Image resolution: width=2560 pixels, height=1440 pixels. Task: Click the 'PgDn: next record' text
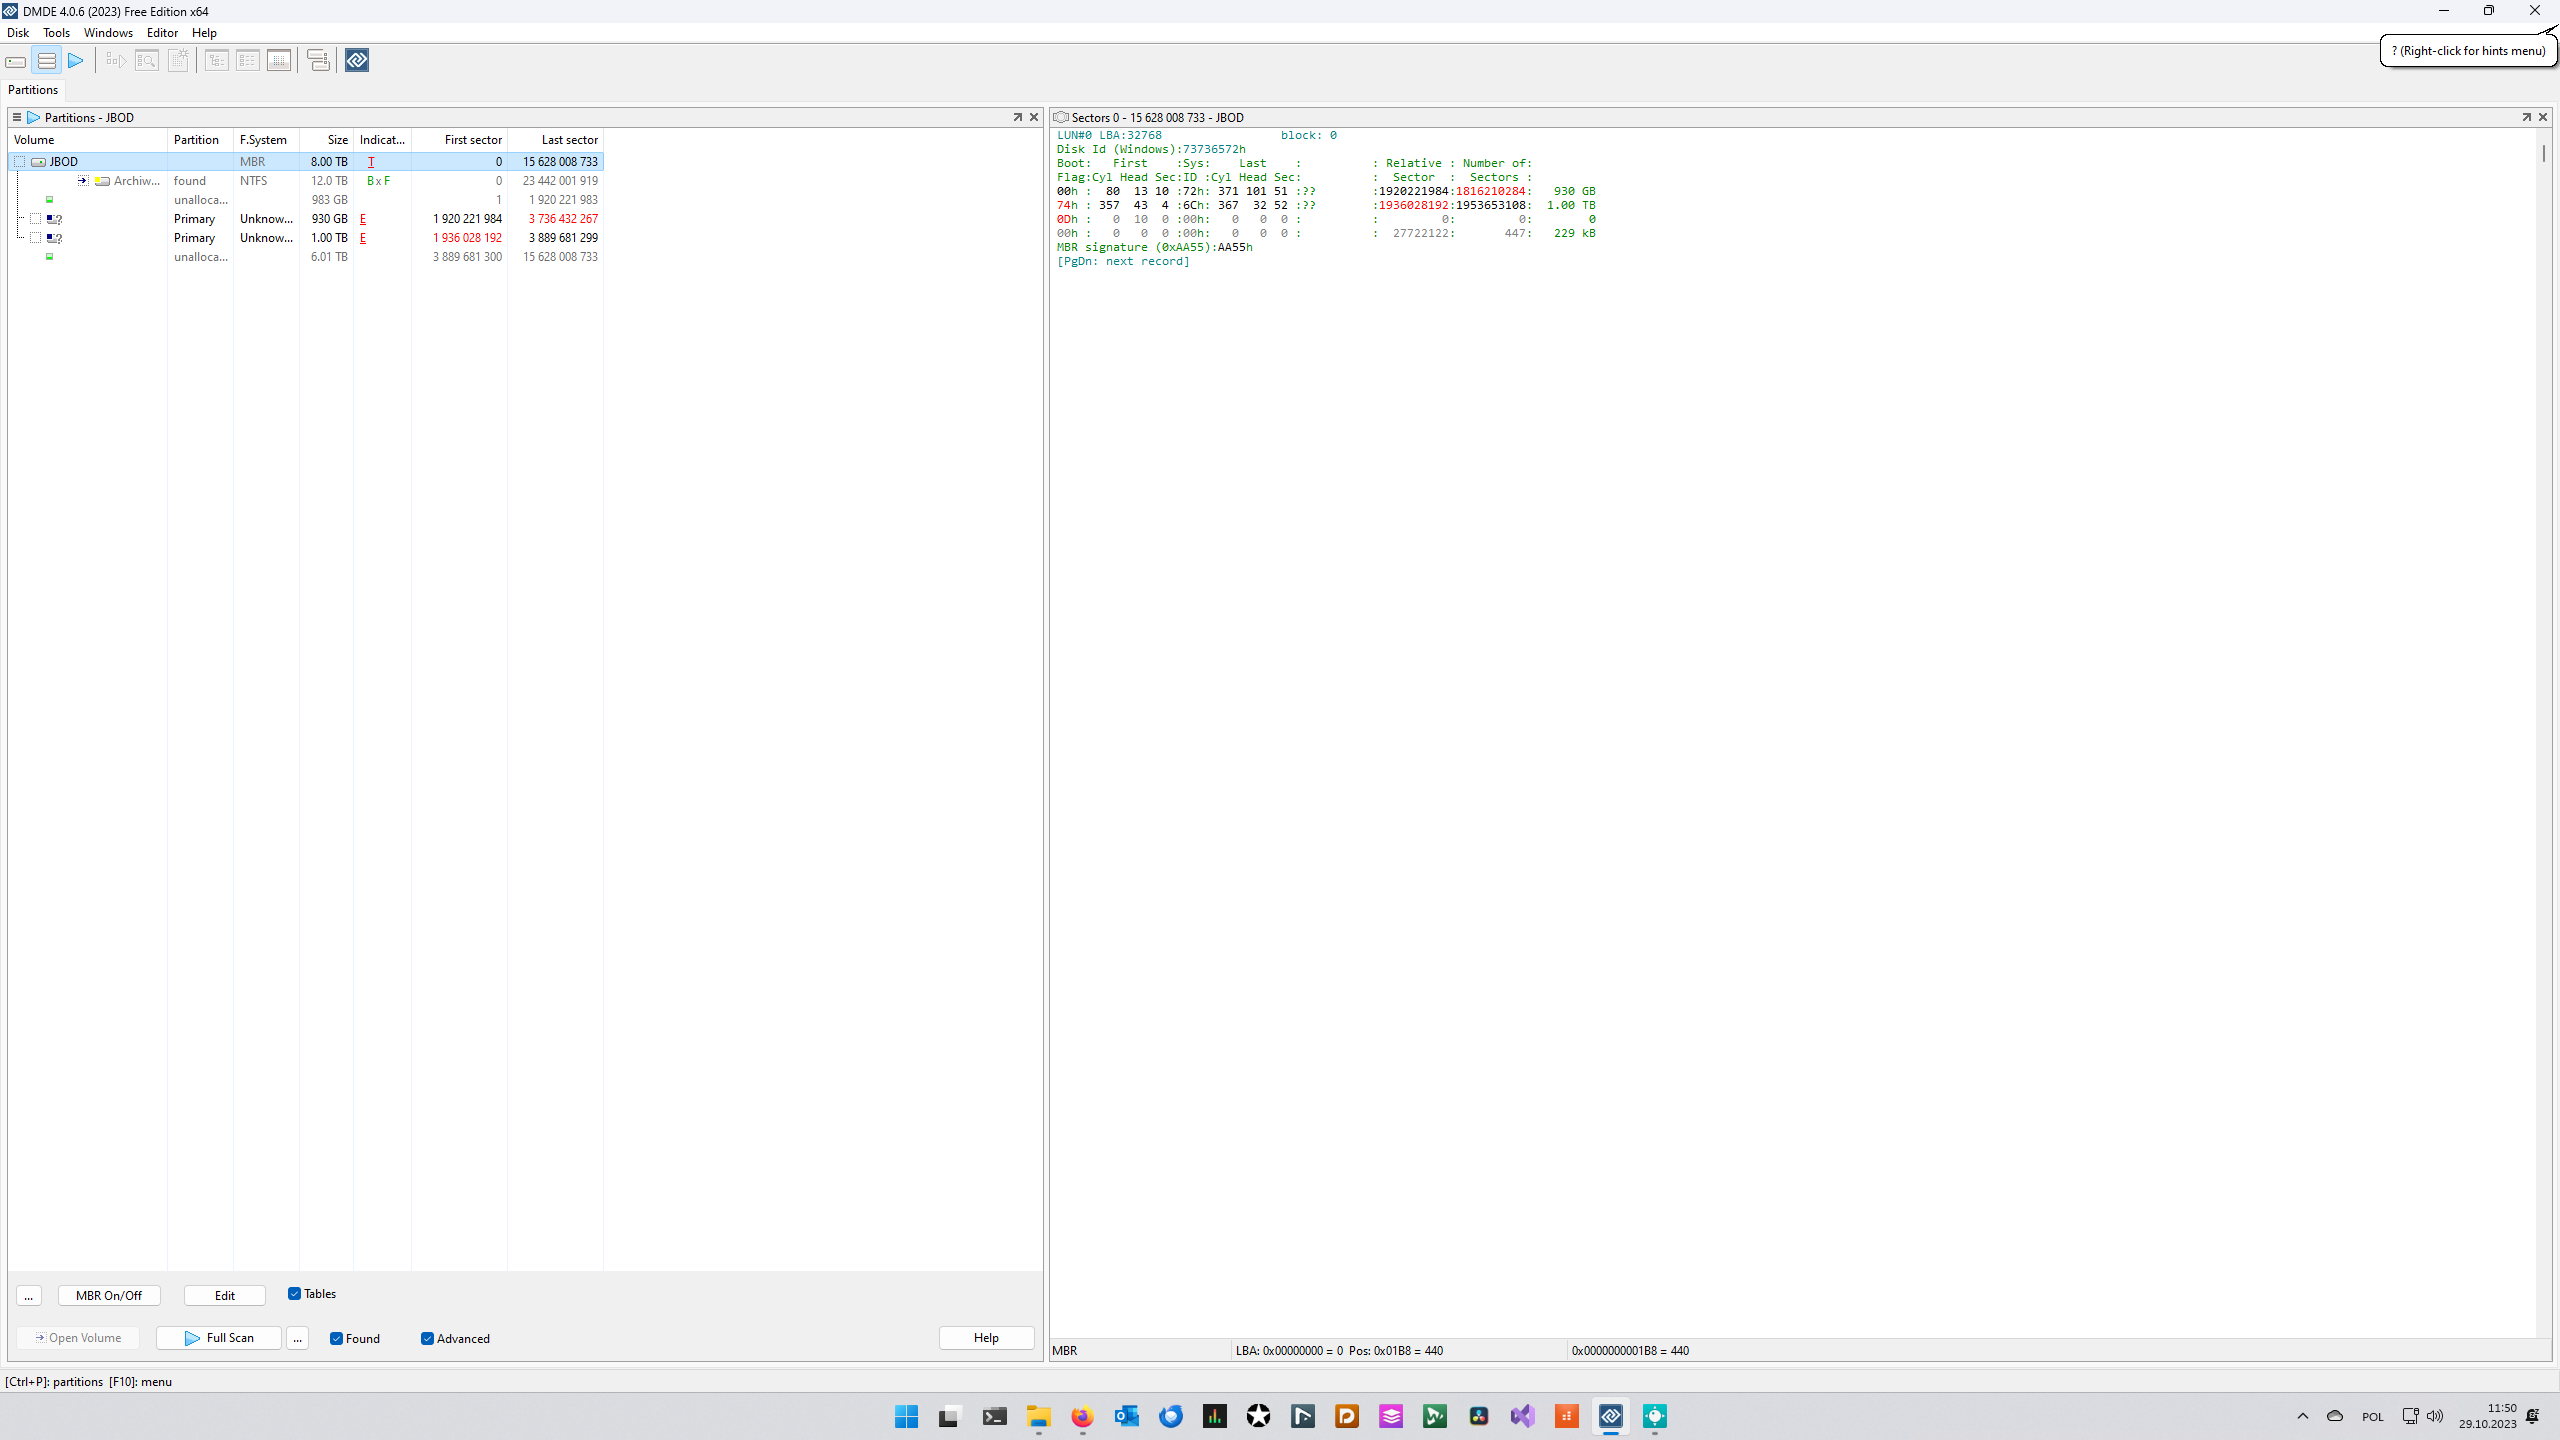click(1123, 262)
